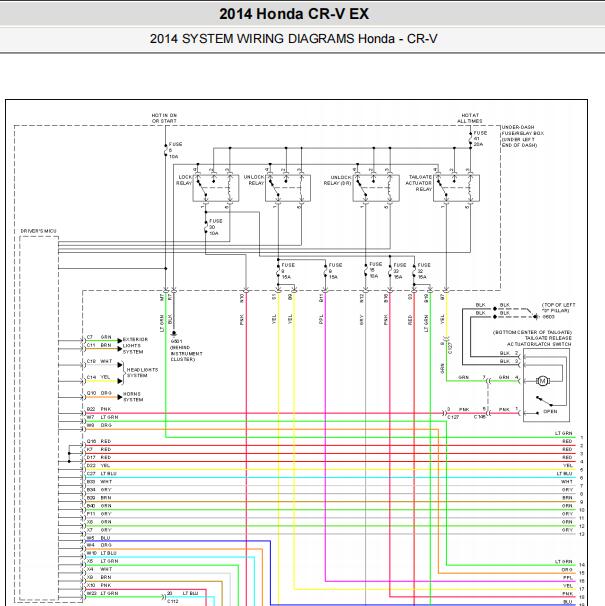Click 'TAILGATE ACTUATOR RELAY' label
This screenshot has width=605, height=606.
coord(419,183)
